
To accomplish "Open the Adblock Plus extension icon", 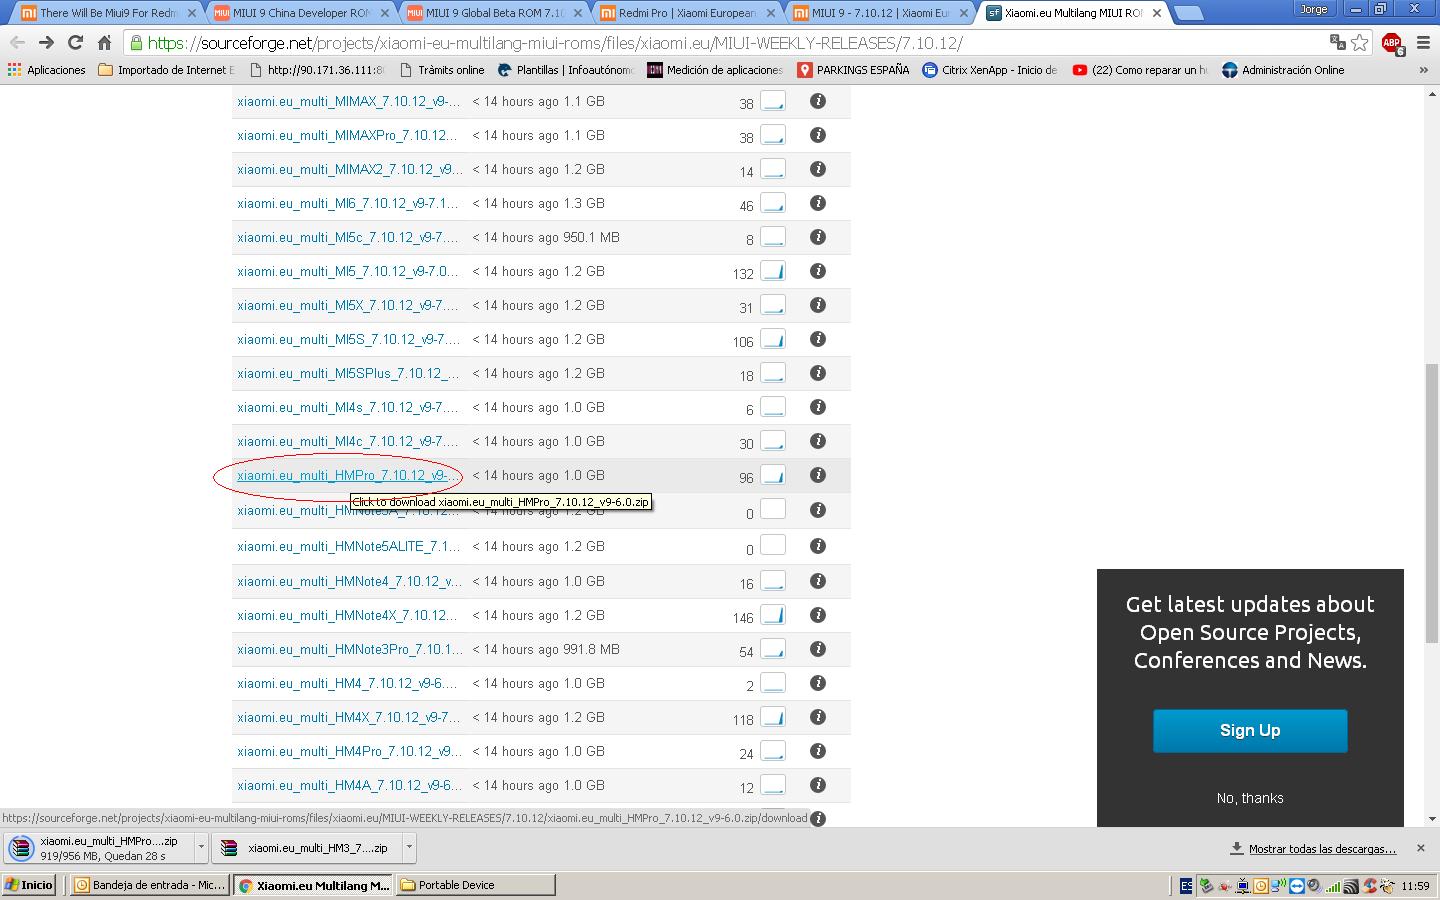I will point(1392,43).
